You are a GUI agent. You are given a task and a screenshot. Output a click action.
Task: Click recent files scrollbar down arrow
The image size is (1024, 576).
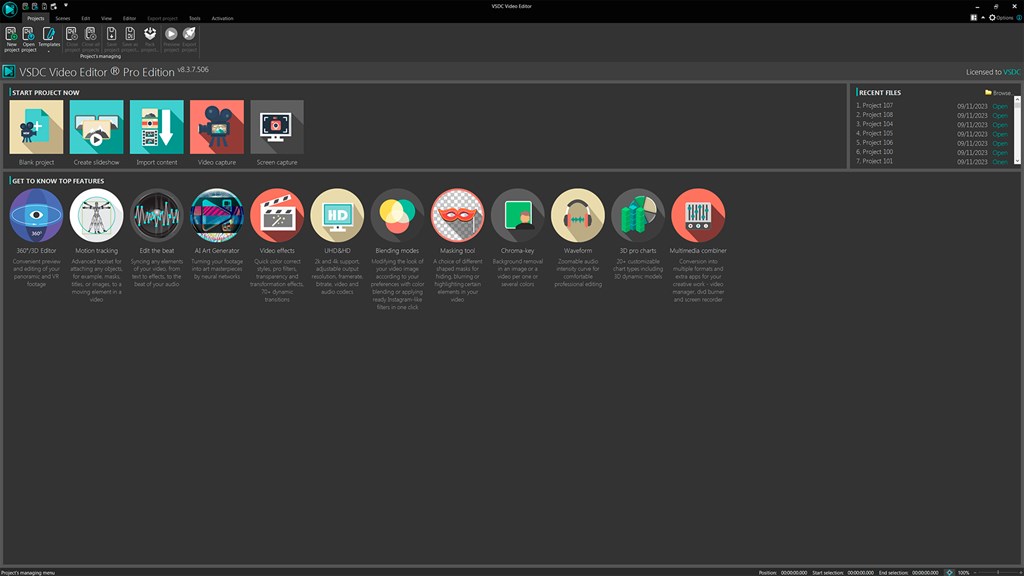pos(1017,161)
